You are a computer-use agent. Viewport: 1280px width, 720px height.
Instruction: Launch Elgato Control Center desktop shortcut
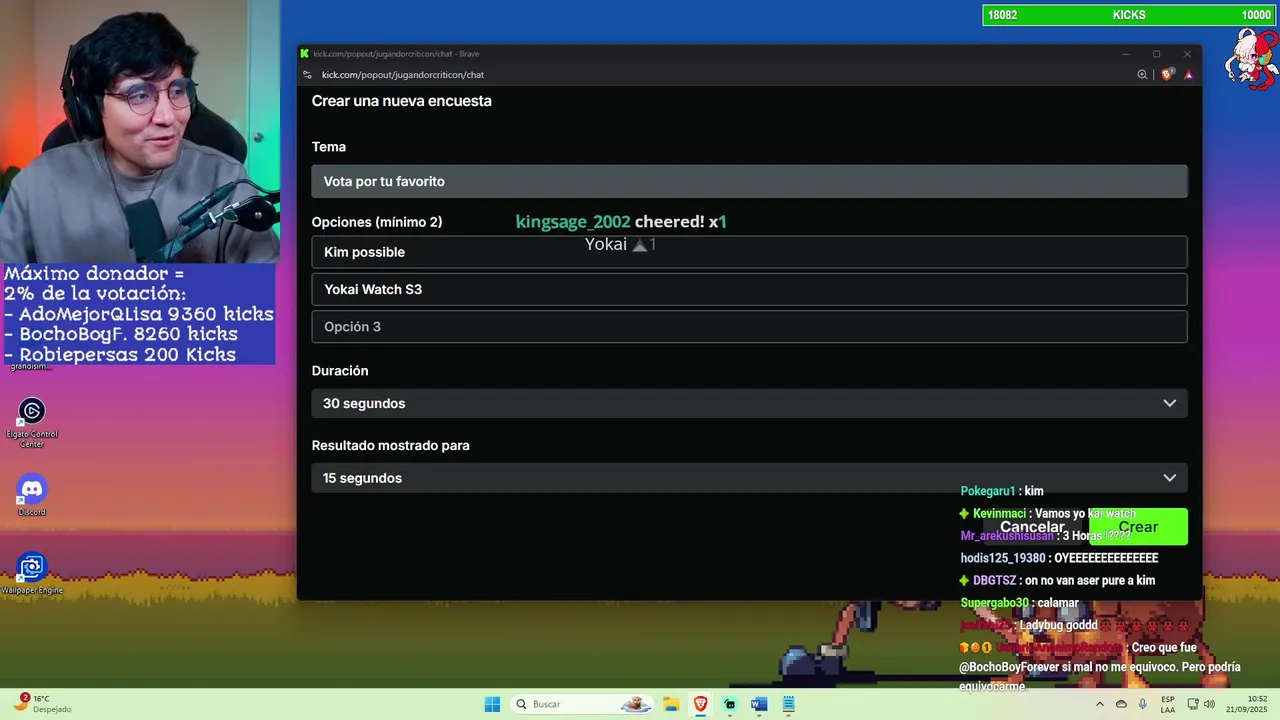32,423
